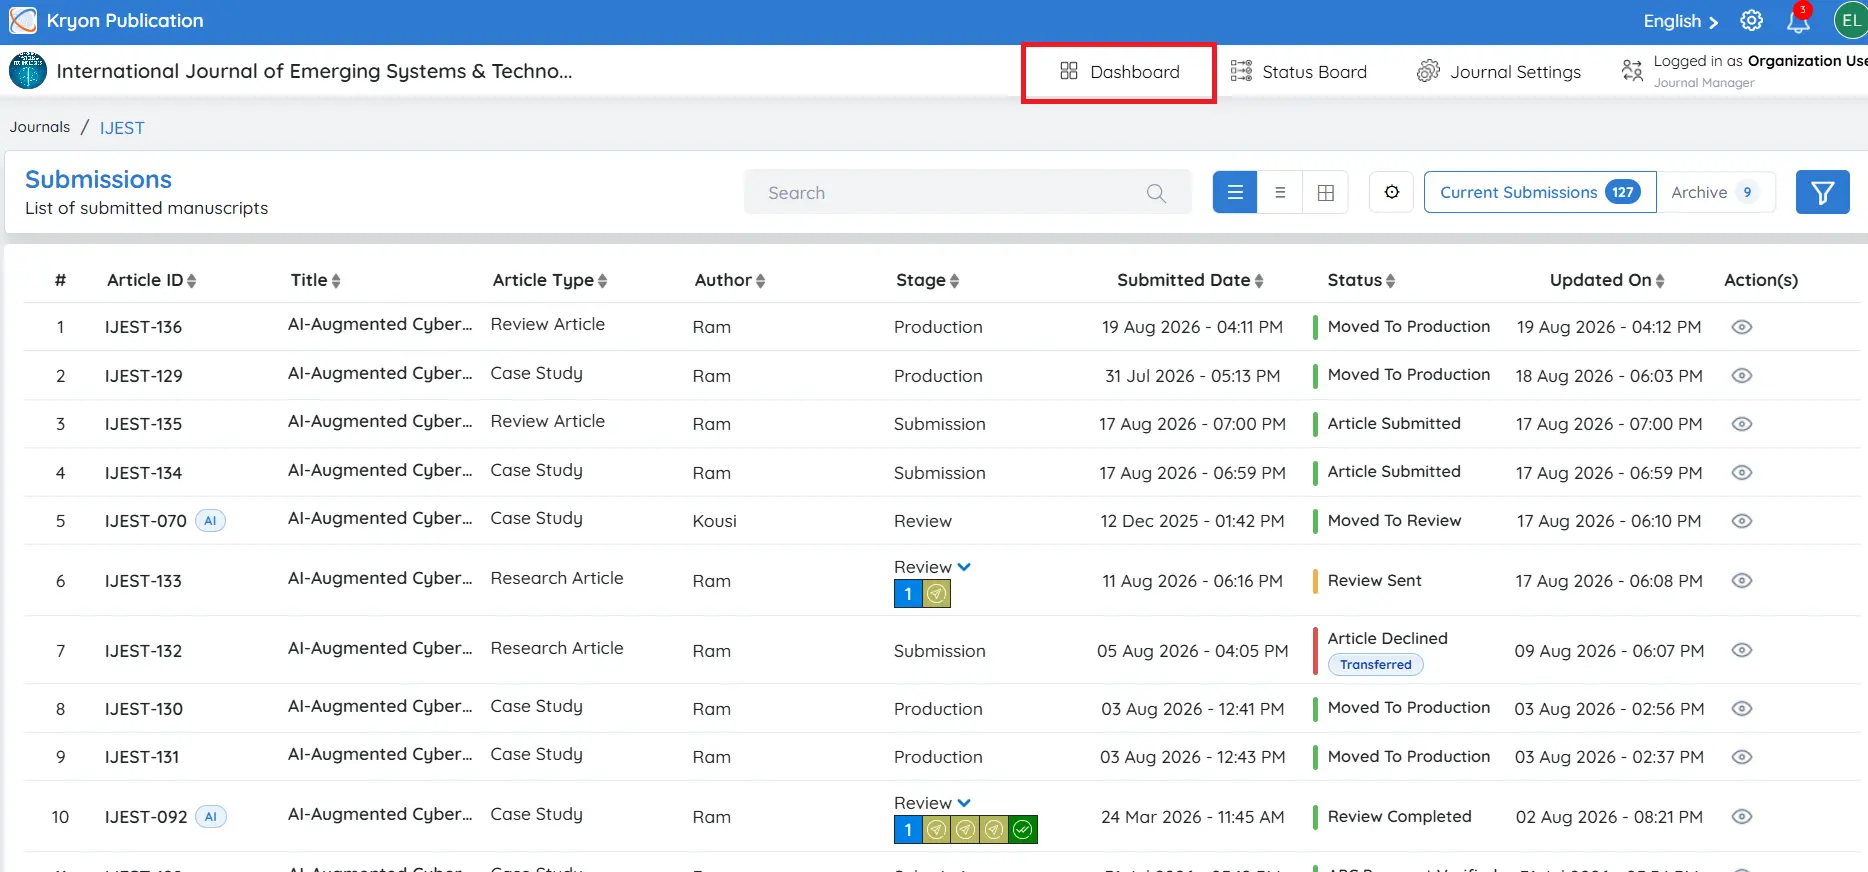This screenshot has width=1868, height=872.
Task: Open the EL user avatar menu
Action: (x=1851, y=21)
